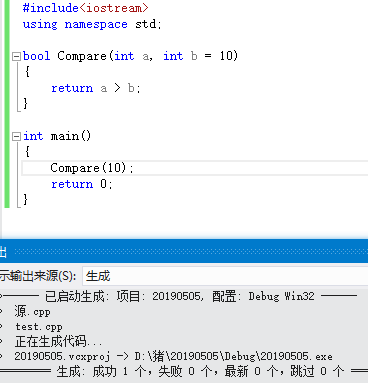Click the 'bool Compare(int a, int b = 10)' signature

click(x=130, y=56)
